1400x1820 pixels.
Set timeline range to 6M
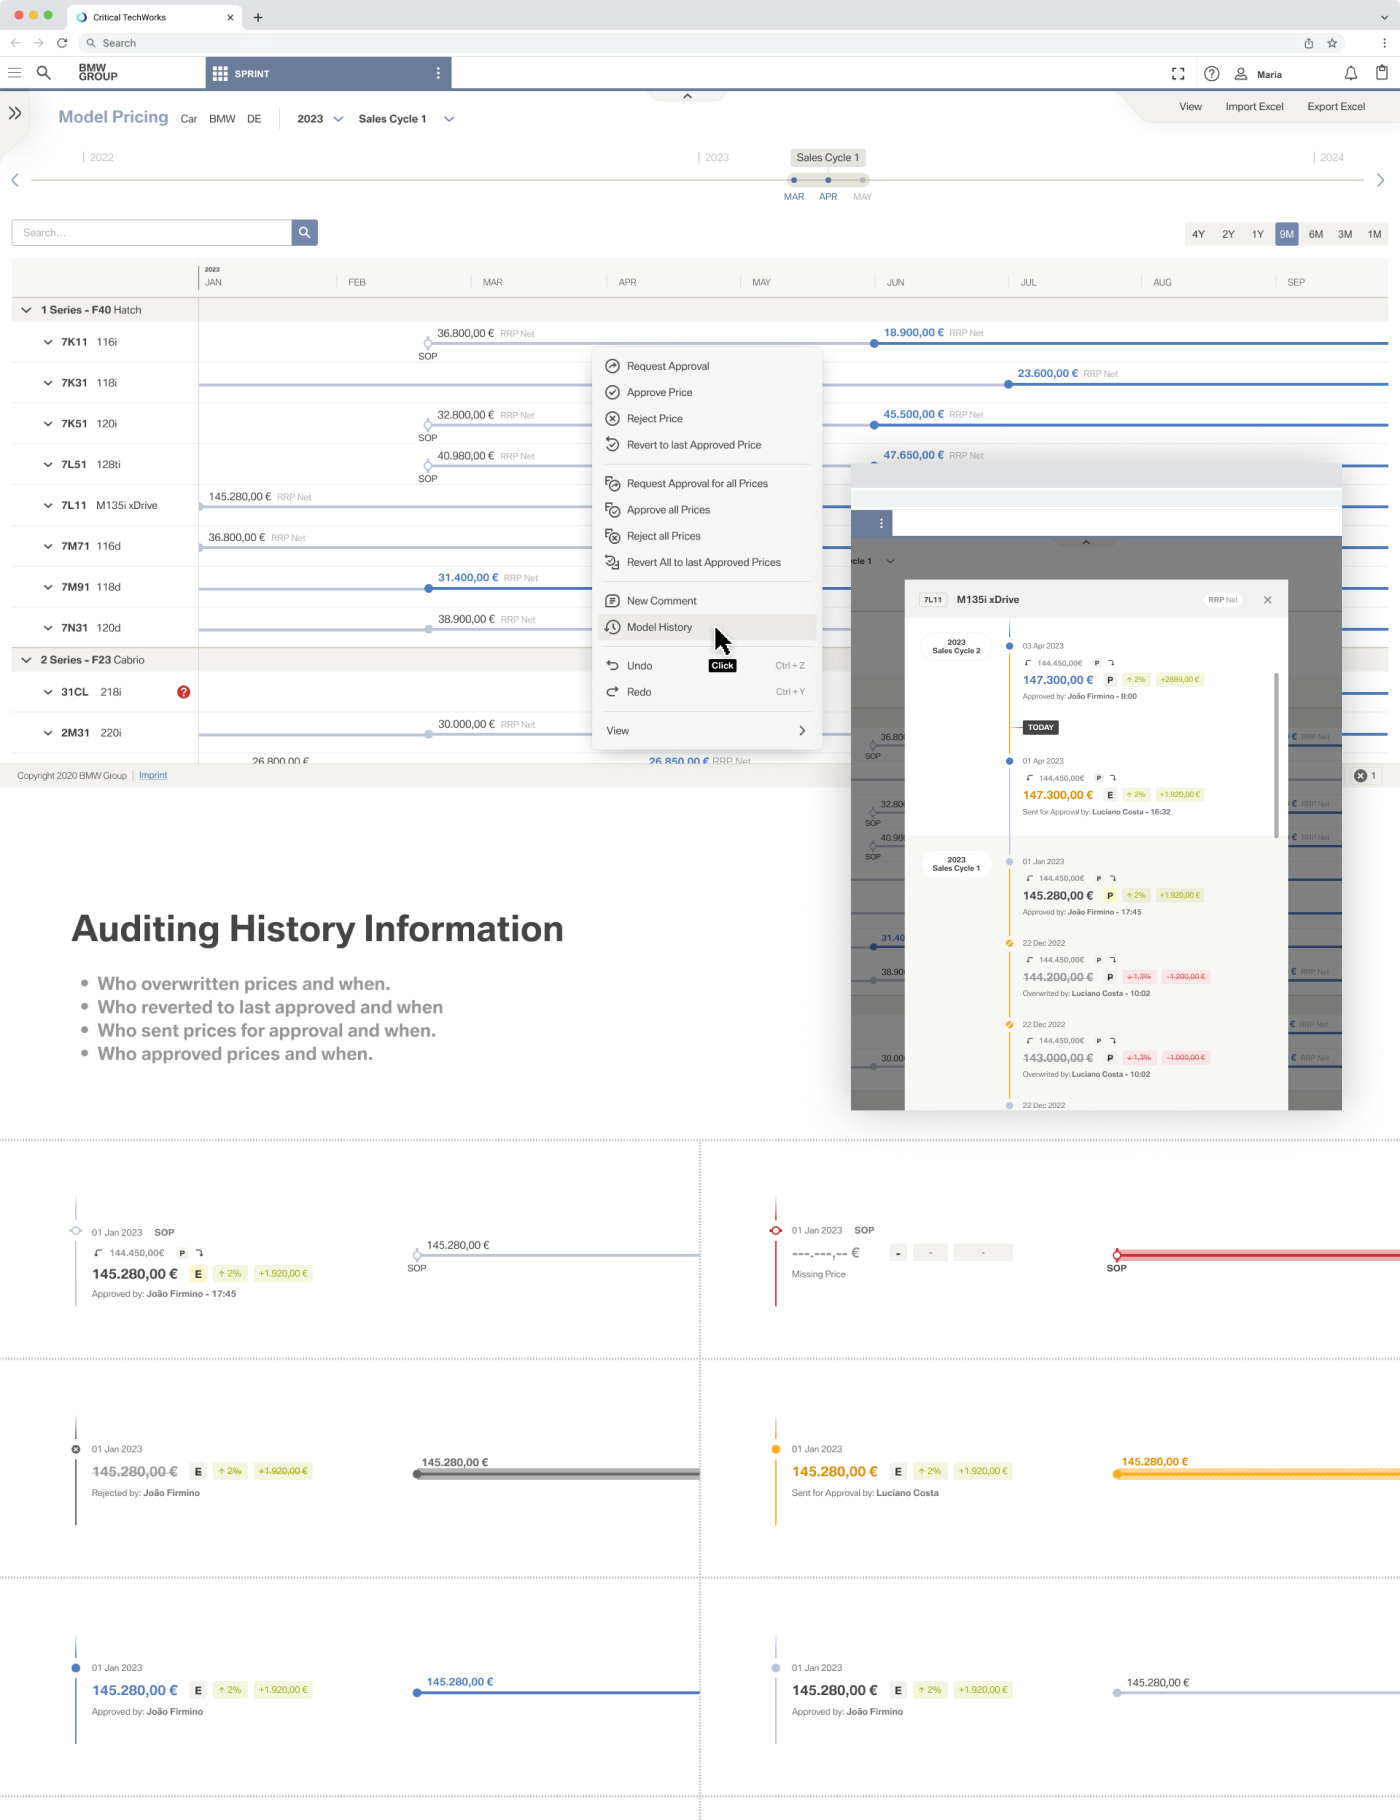pyautogui.click(x=1316, y=234)
